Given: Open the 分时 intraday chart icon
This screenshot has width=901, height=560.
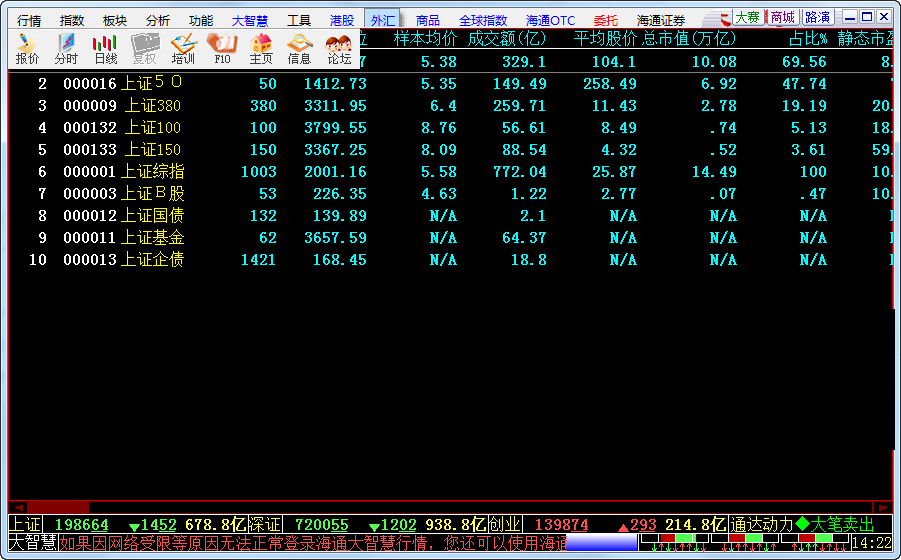Looking at the screenshot, I should (66, 48).
